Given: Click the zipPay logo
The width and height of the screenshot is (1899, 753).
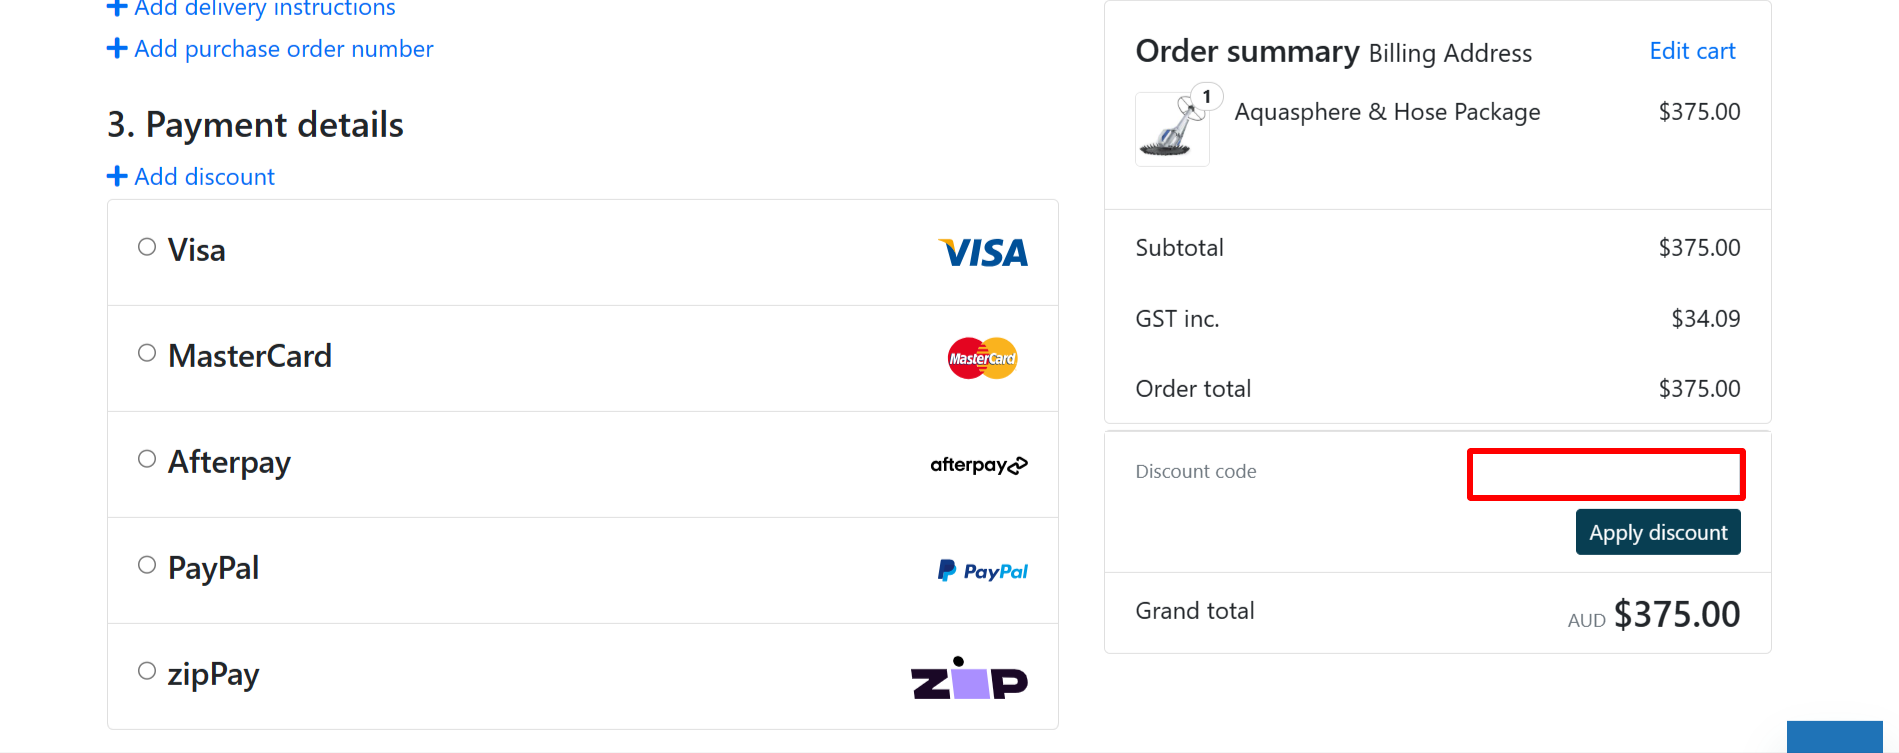Looking at the screenshot, I should pyautogui.click(x=969, y=681).
